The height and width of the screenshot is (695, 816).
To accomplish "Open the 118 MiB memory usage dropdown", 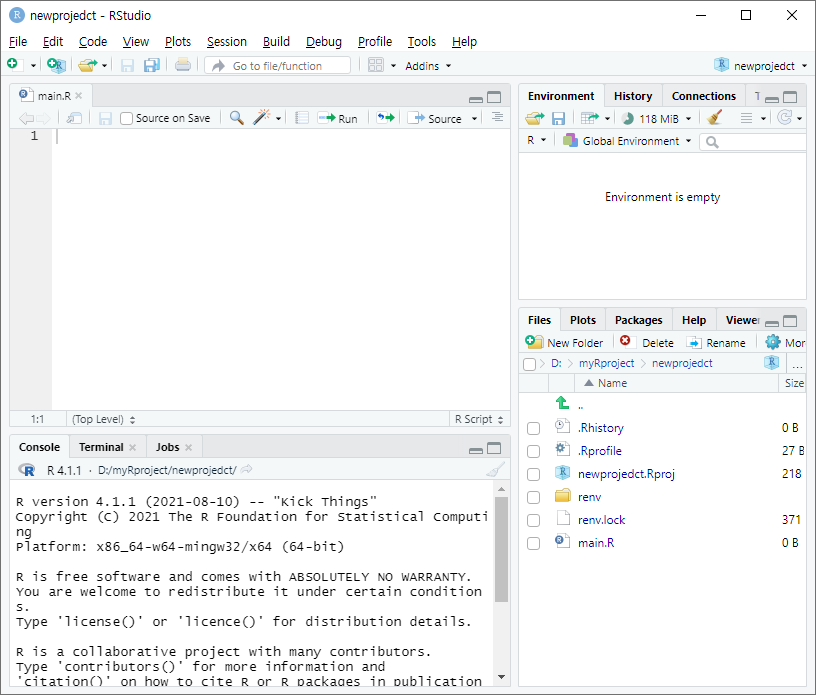I will [657, 119].
